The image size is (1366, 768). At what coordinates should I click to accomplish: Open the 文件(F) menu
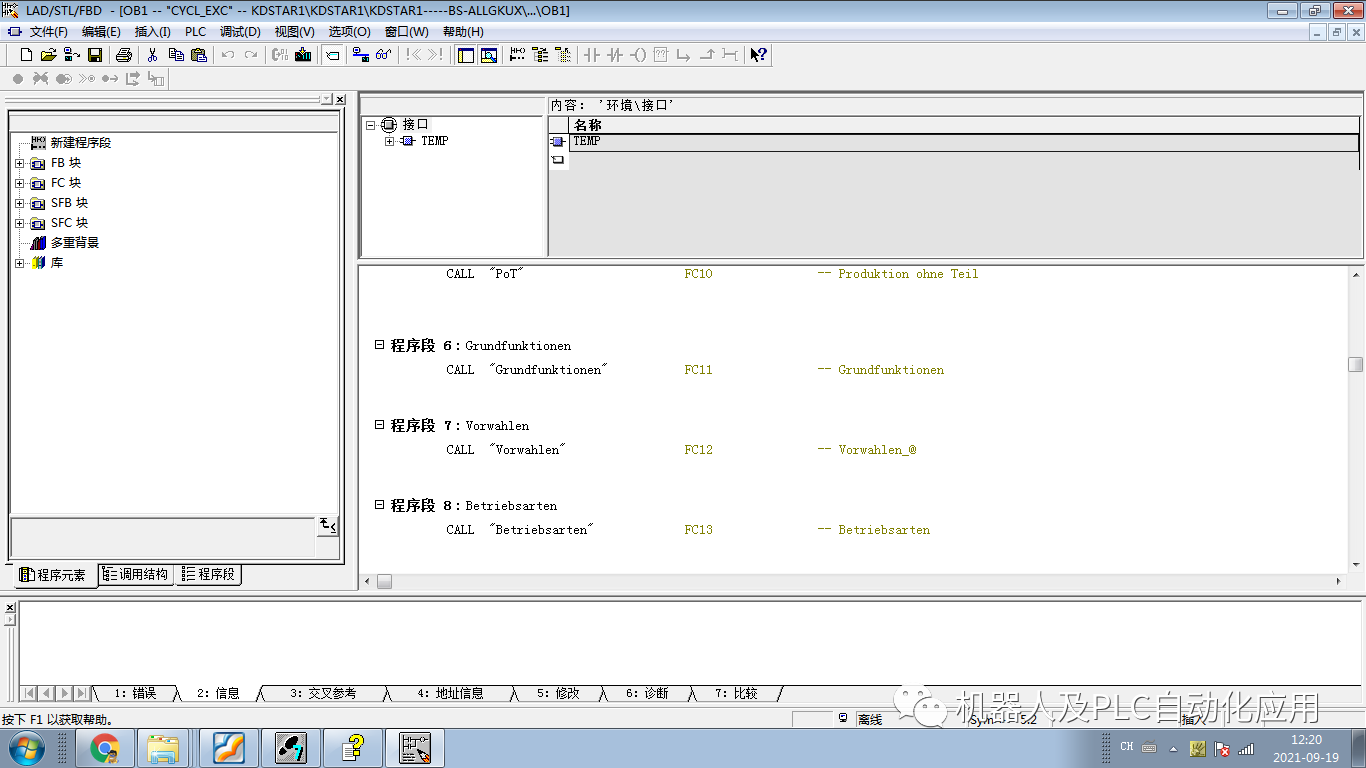point(48,32)
